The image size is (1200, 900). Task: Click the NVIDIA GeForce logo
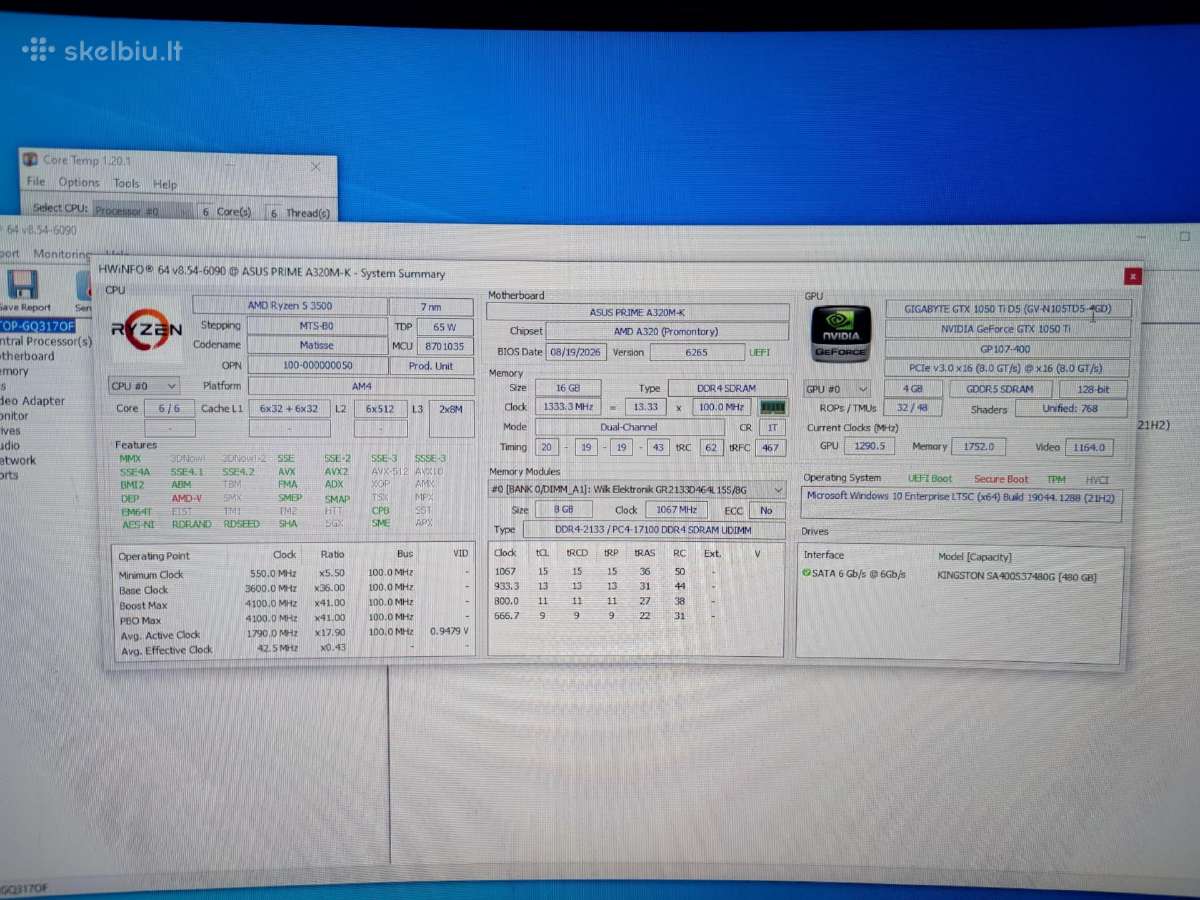(841, 333)
